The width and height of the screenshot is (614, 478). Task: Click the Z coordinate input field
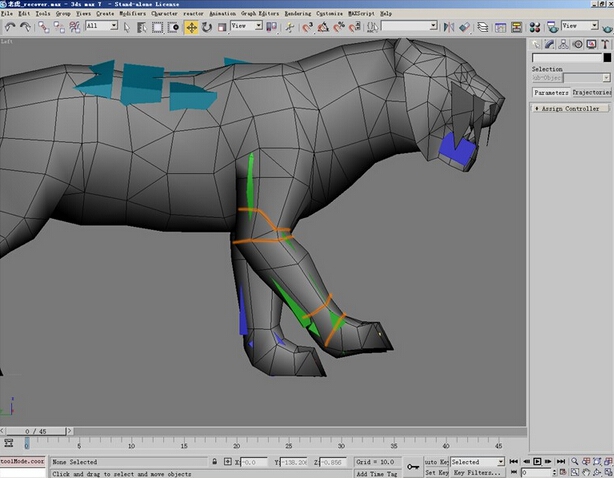pyautogui.click(x=333, y=462)
